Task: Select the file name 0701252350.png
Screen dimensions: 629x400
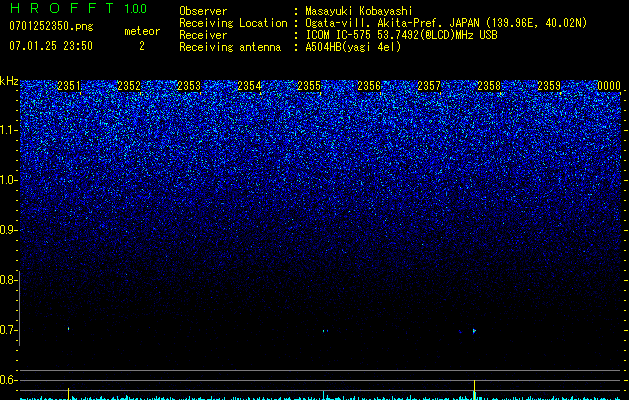Action: click(51, 26)
